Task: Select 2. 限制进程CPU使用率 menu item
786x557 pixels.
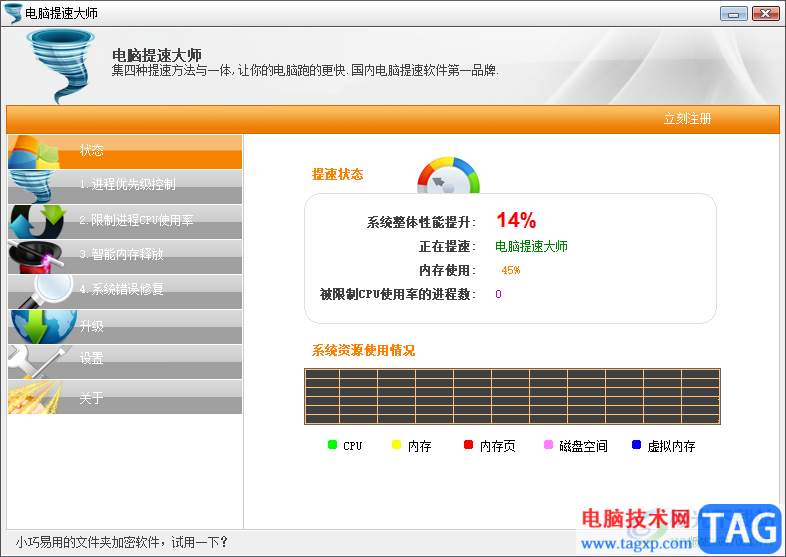Action: pos(124,222)
